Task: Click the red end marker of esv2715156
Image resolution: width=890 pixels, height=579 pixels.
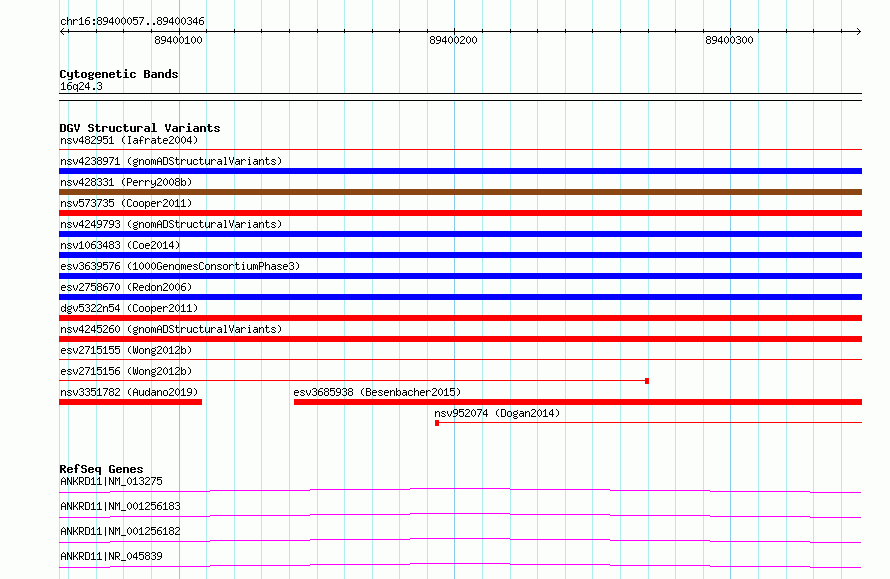Action: (x=647, y=381)
